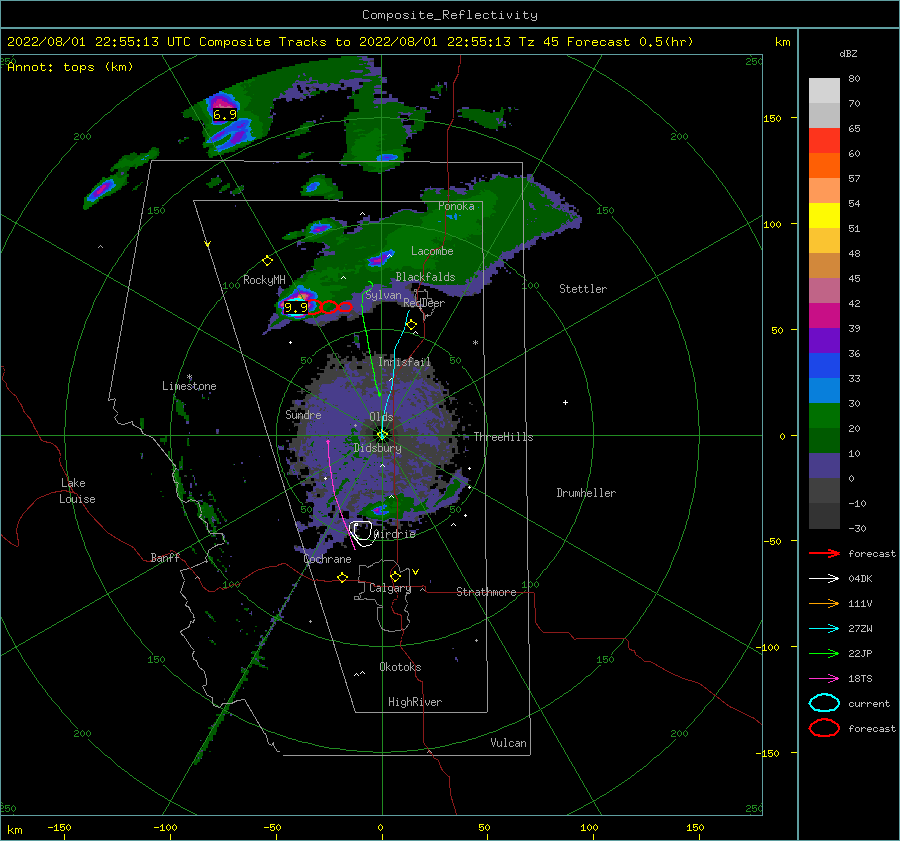Click the Sundre label

pyautogui.click(x=303, y=414)
